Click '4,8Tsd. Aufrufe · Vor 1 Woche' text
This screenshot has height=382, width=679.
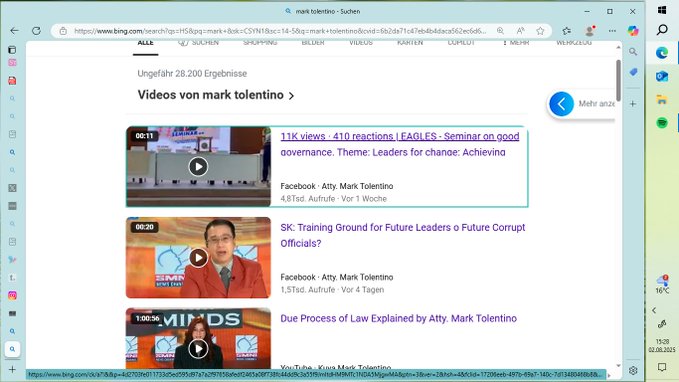[x=333, y=199]
